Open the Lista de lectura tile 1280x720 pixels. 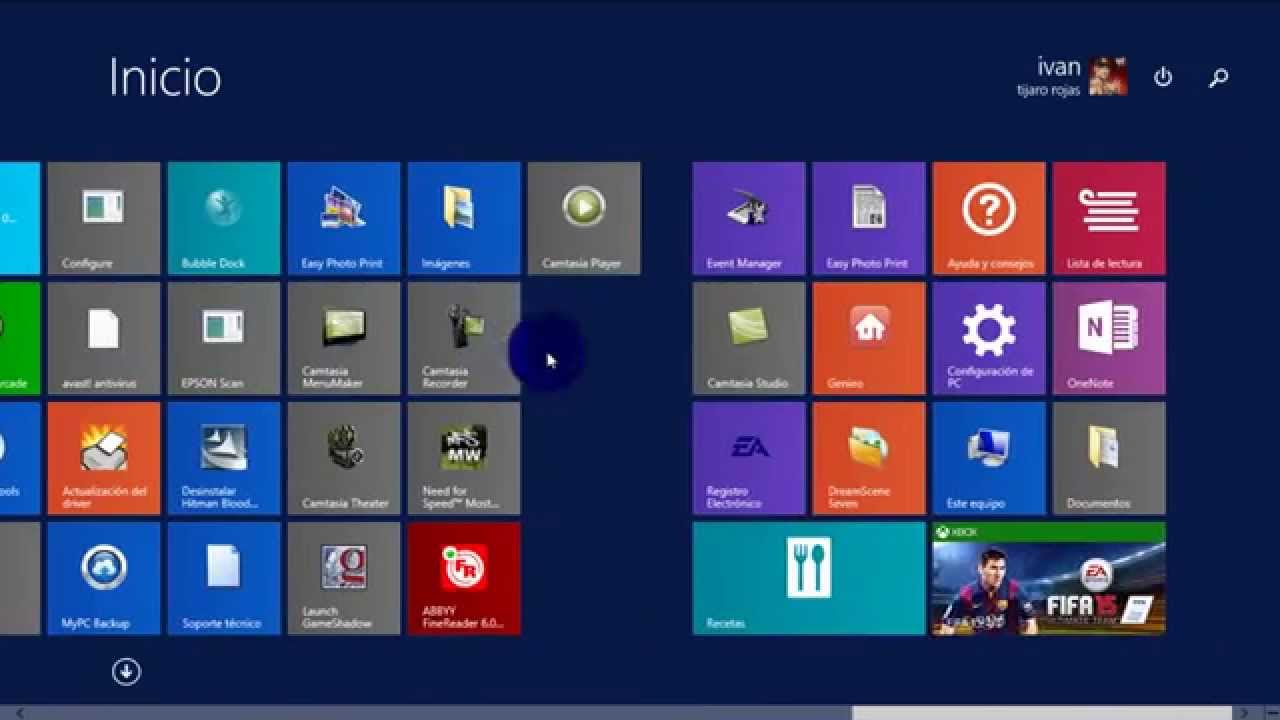1109,218
